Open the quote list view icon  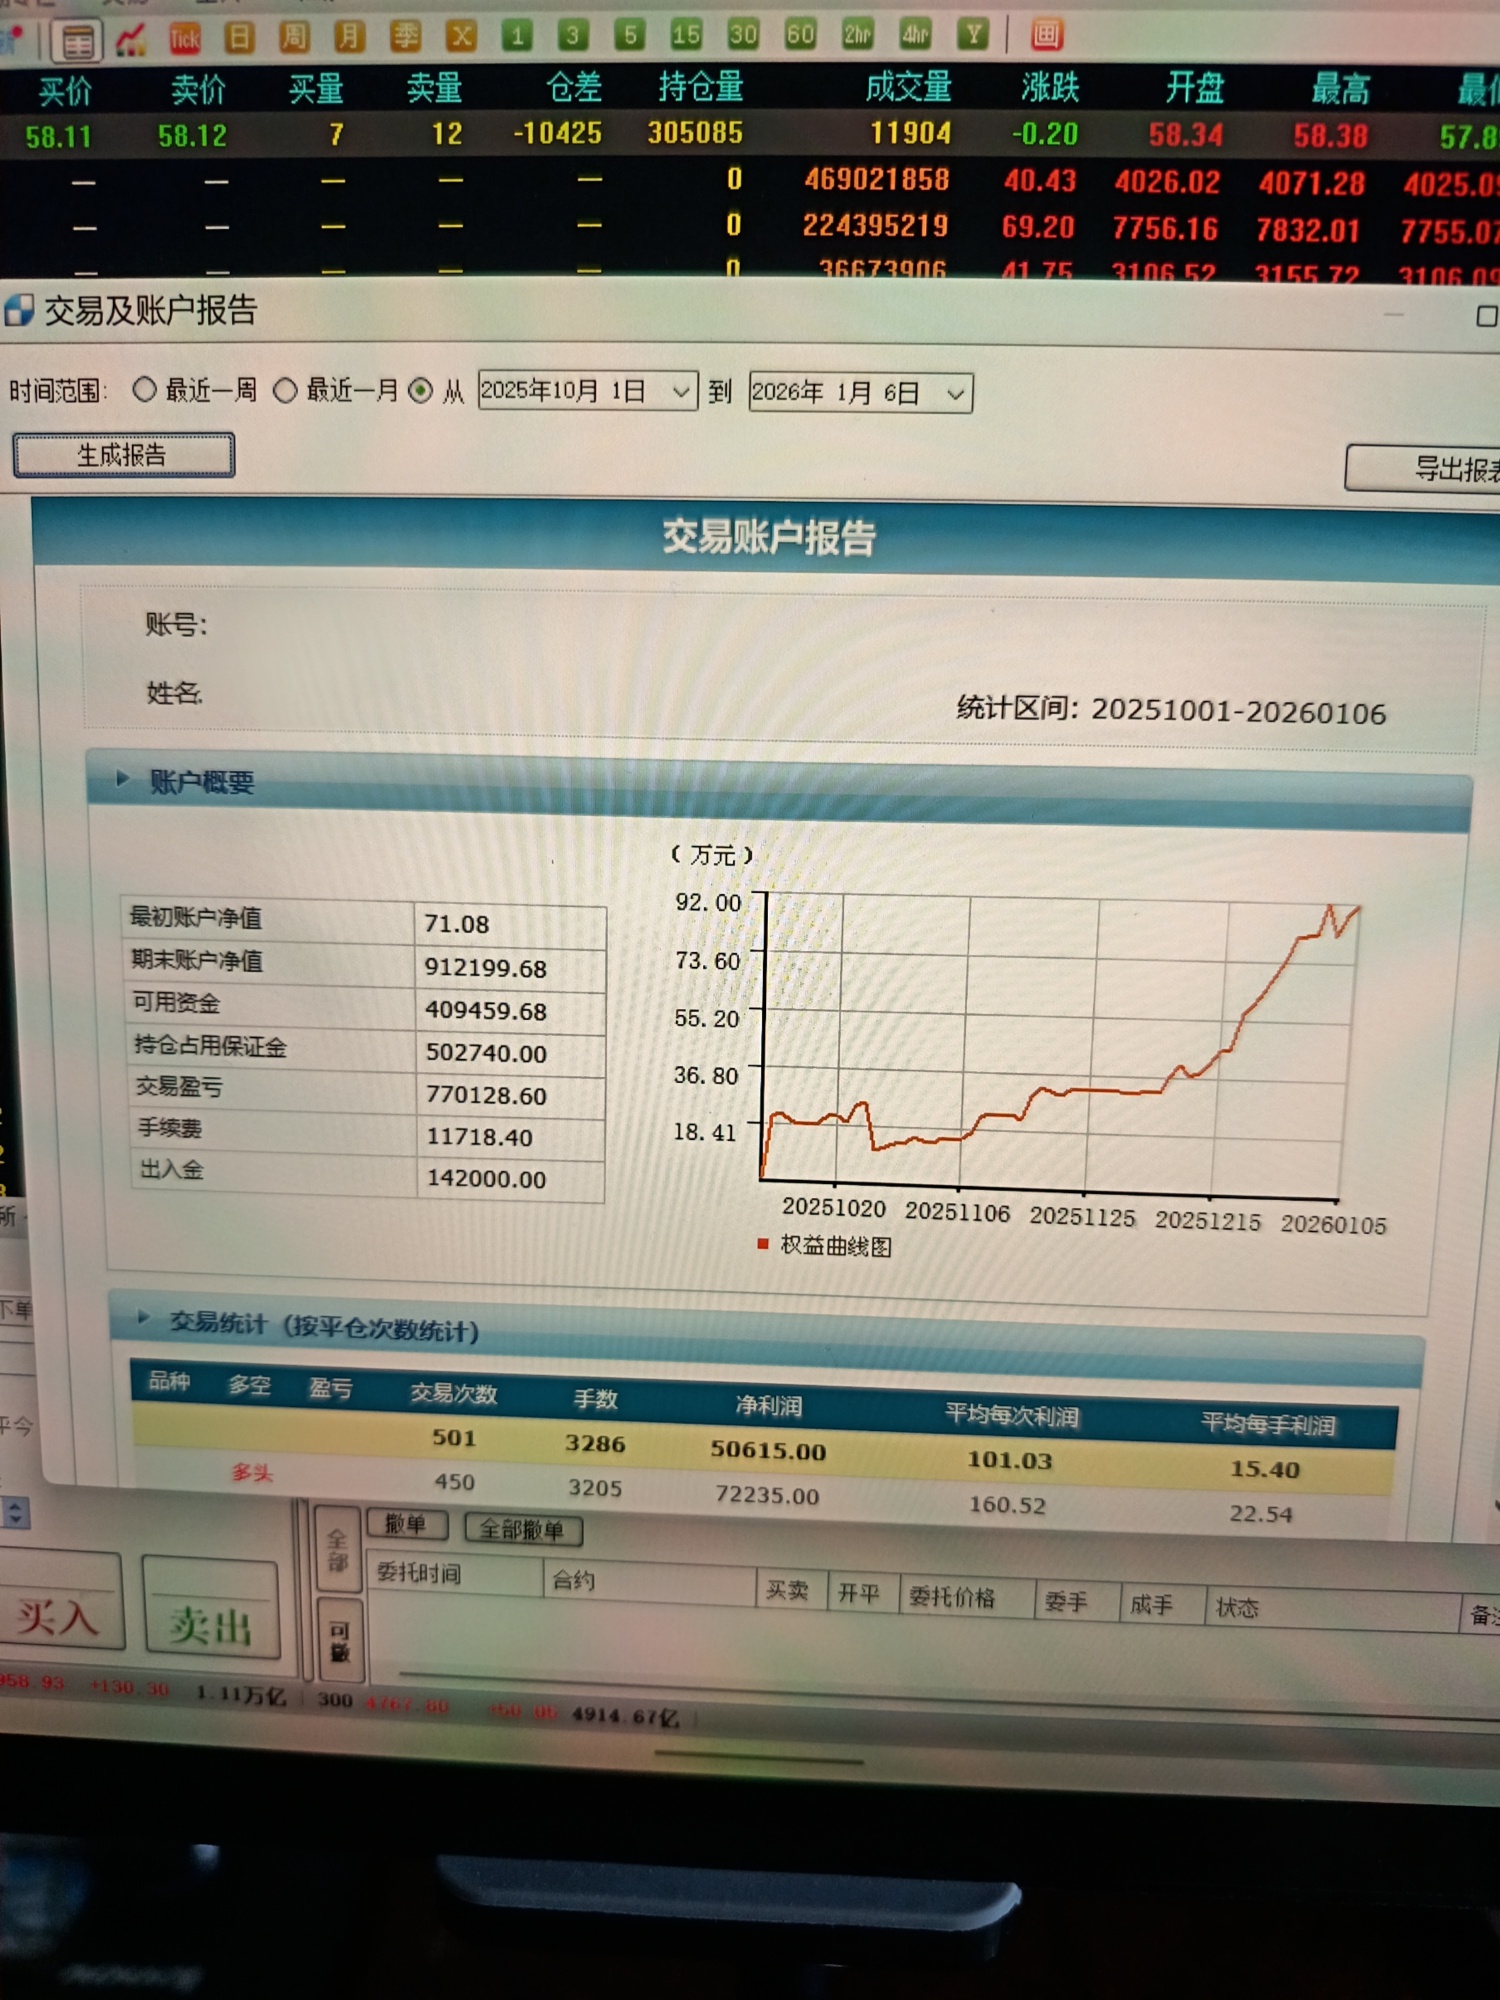(77, 41)
